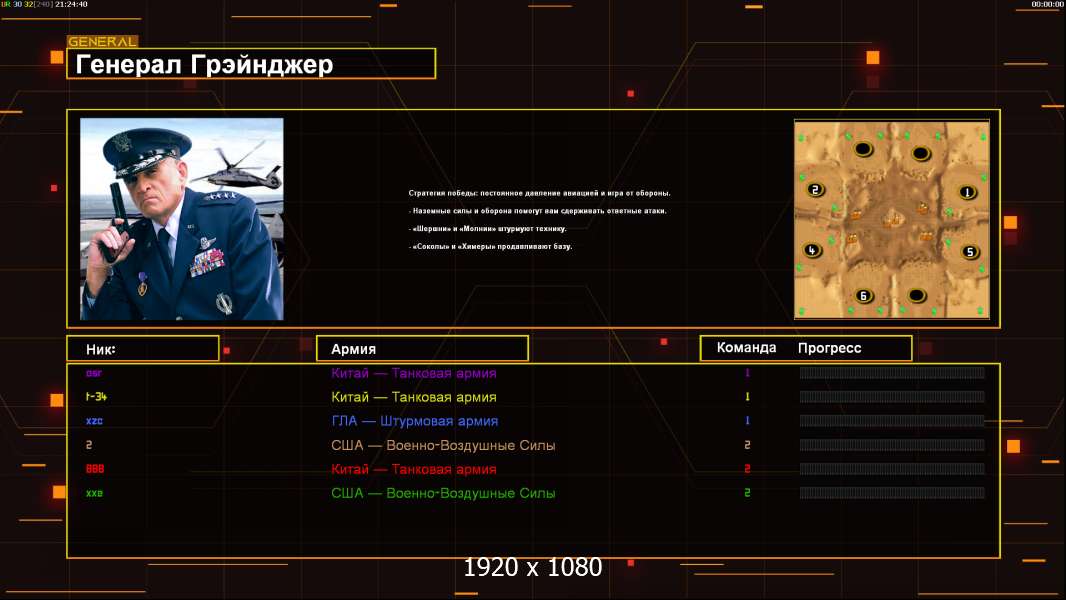Pick start position 6 on the minimap
Screen dimensions: 1066x600
(x=864, y=295)
